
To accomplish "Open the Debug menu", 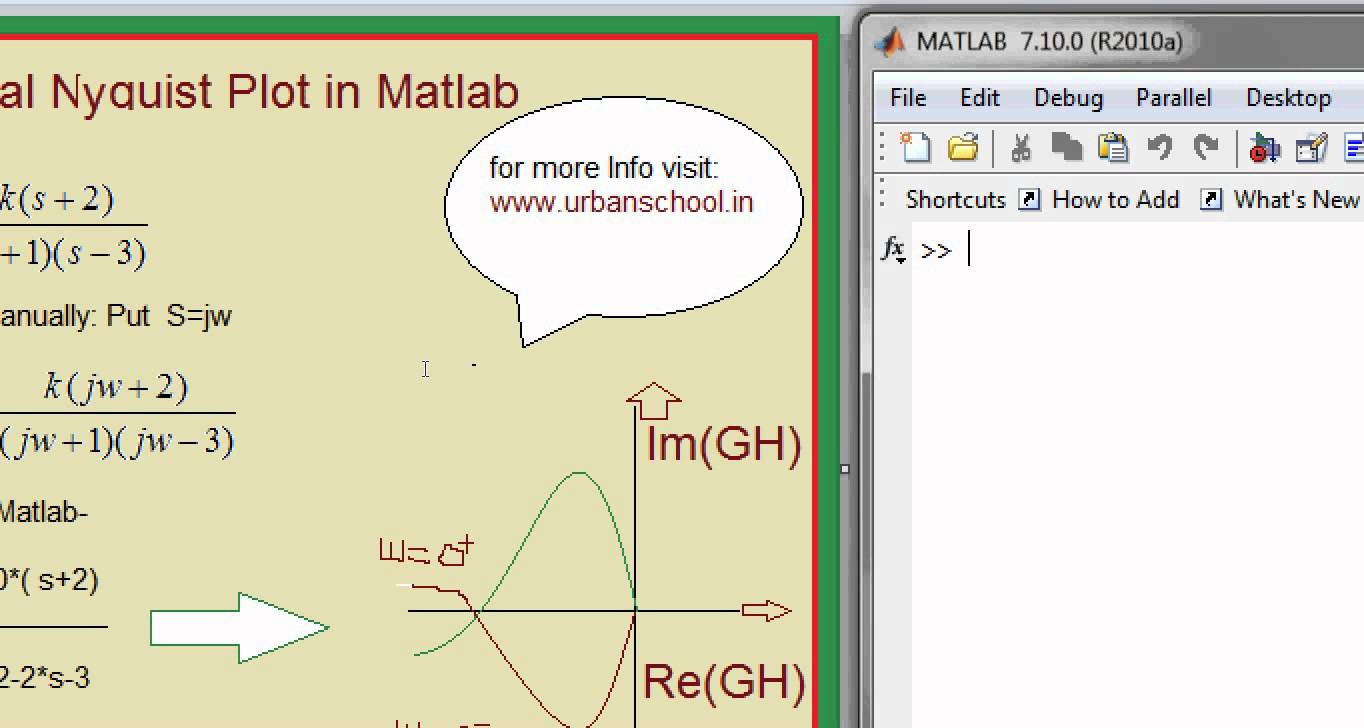I will [1068, 98].
